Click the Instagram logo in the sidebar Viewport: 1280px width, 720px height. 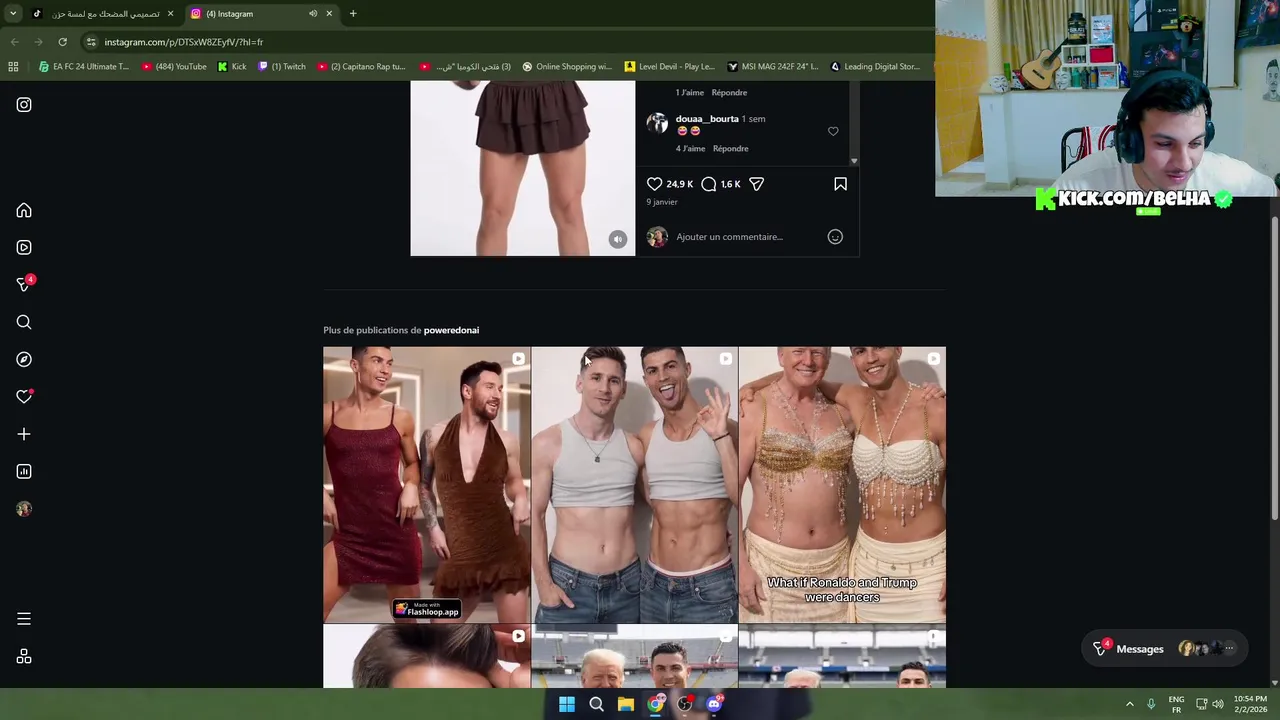24,104
